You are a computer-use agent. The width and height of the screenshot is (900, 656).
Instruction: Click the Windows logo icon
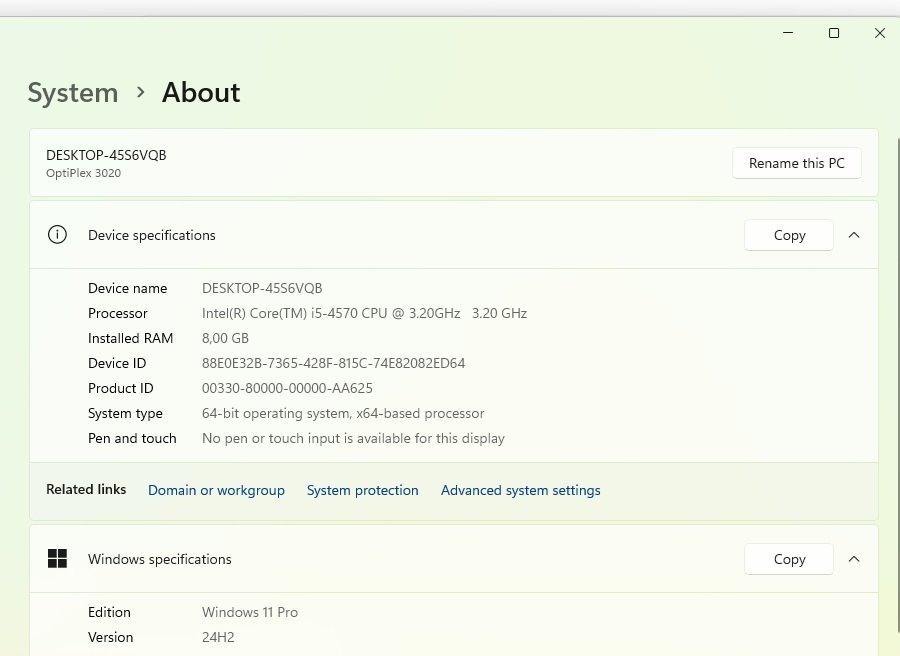click(57, 559)
